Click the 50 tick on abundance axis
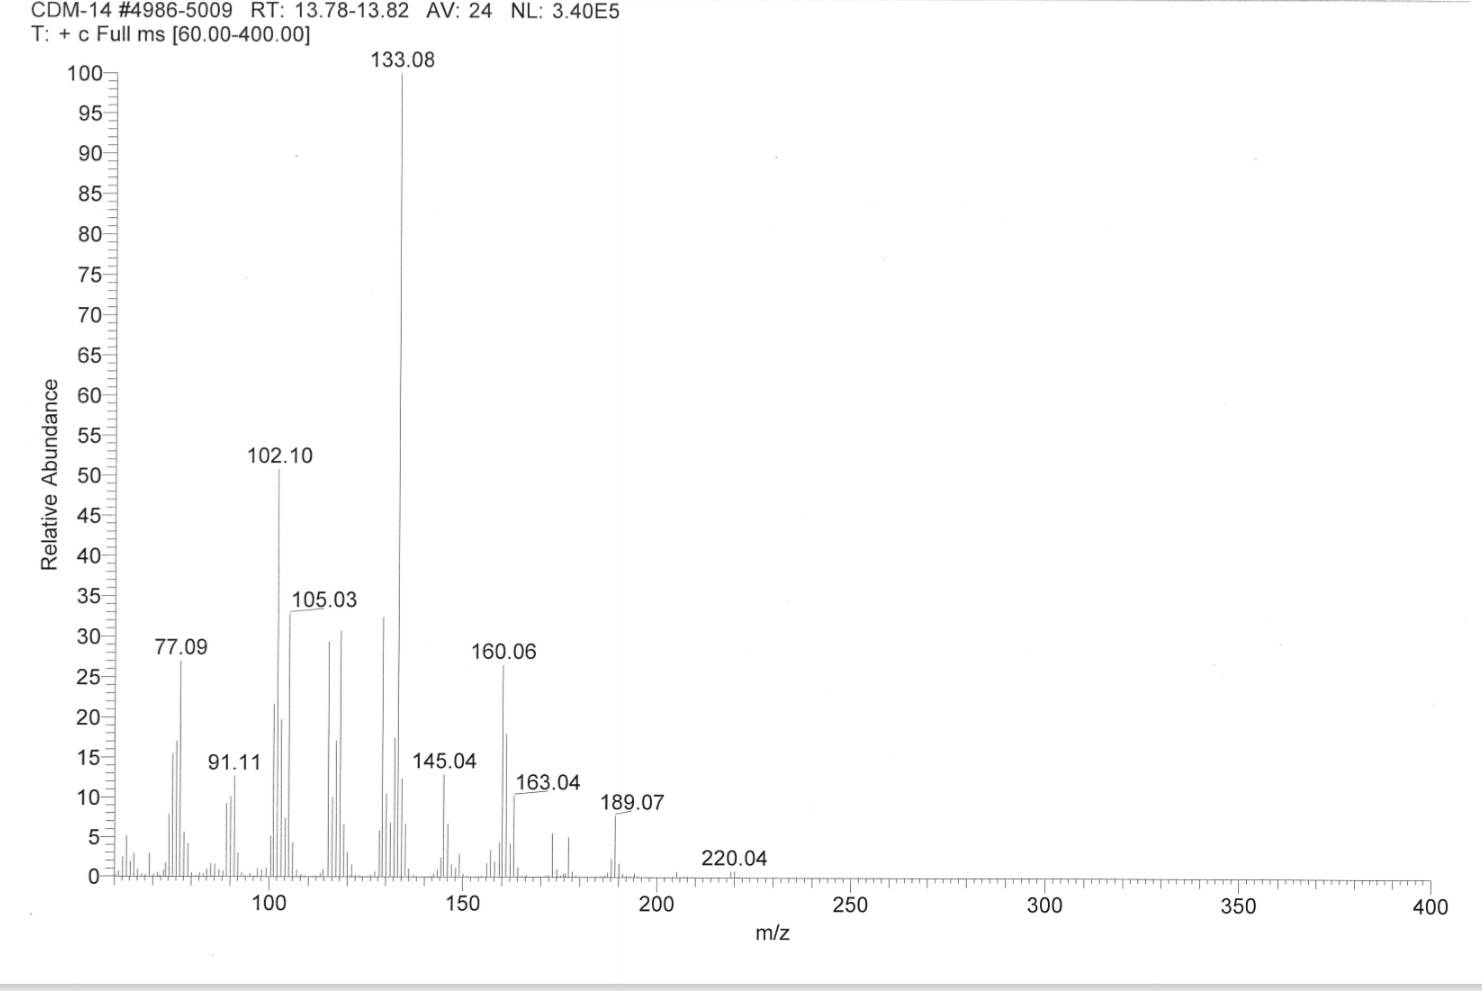The image size is (1482, 991). pos(90,476)
